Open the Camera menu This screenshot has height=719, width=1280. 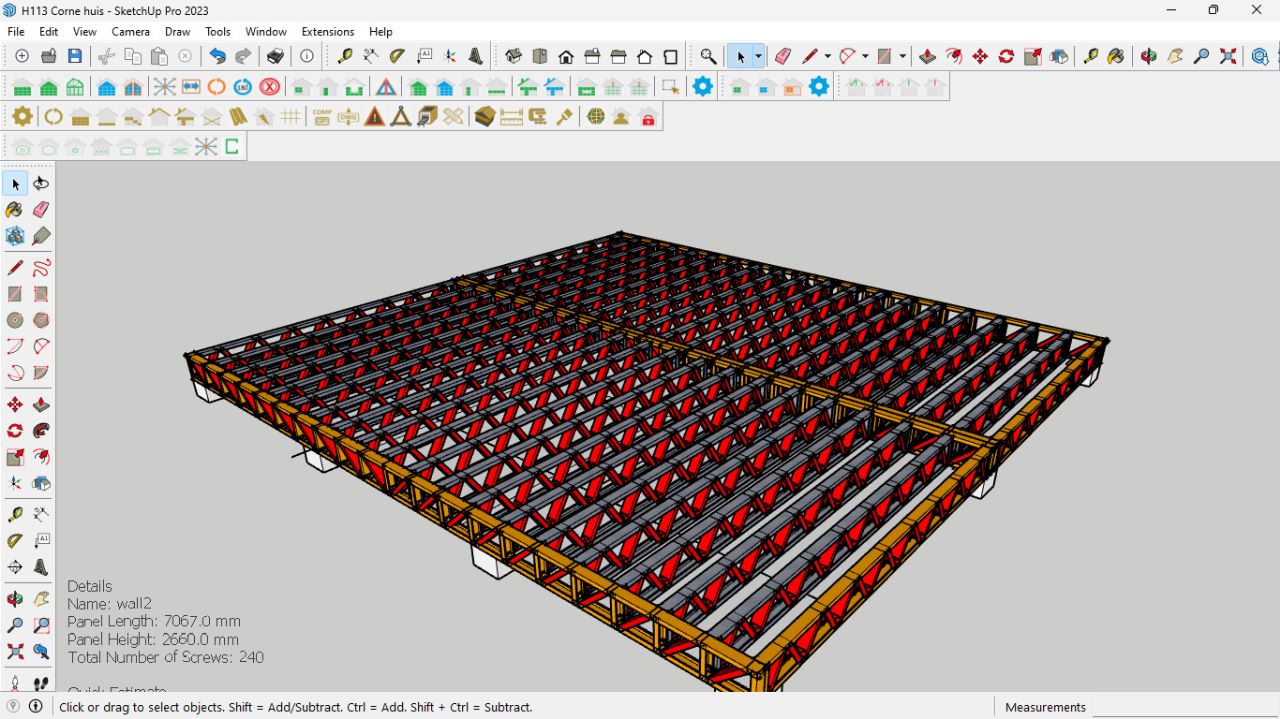(130, 32)
